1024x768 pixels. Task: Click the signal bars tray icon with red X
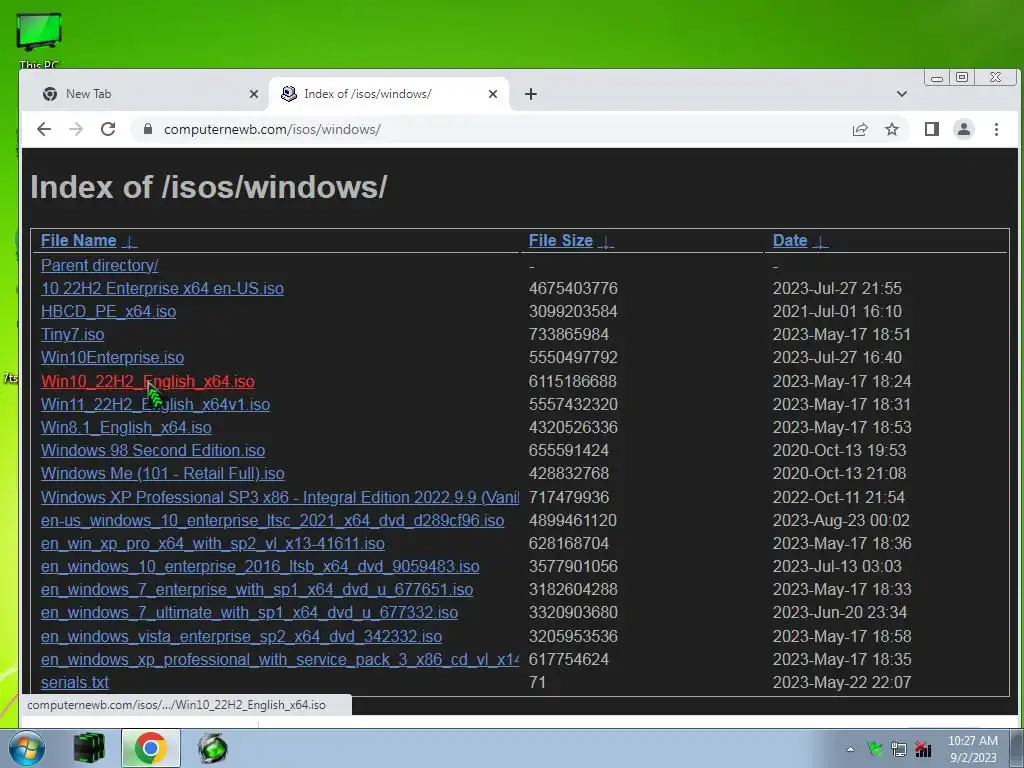(923, 749)
